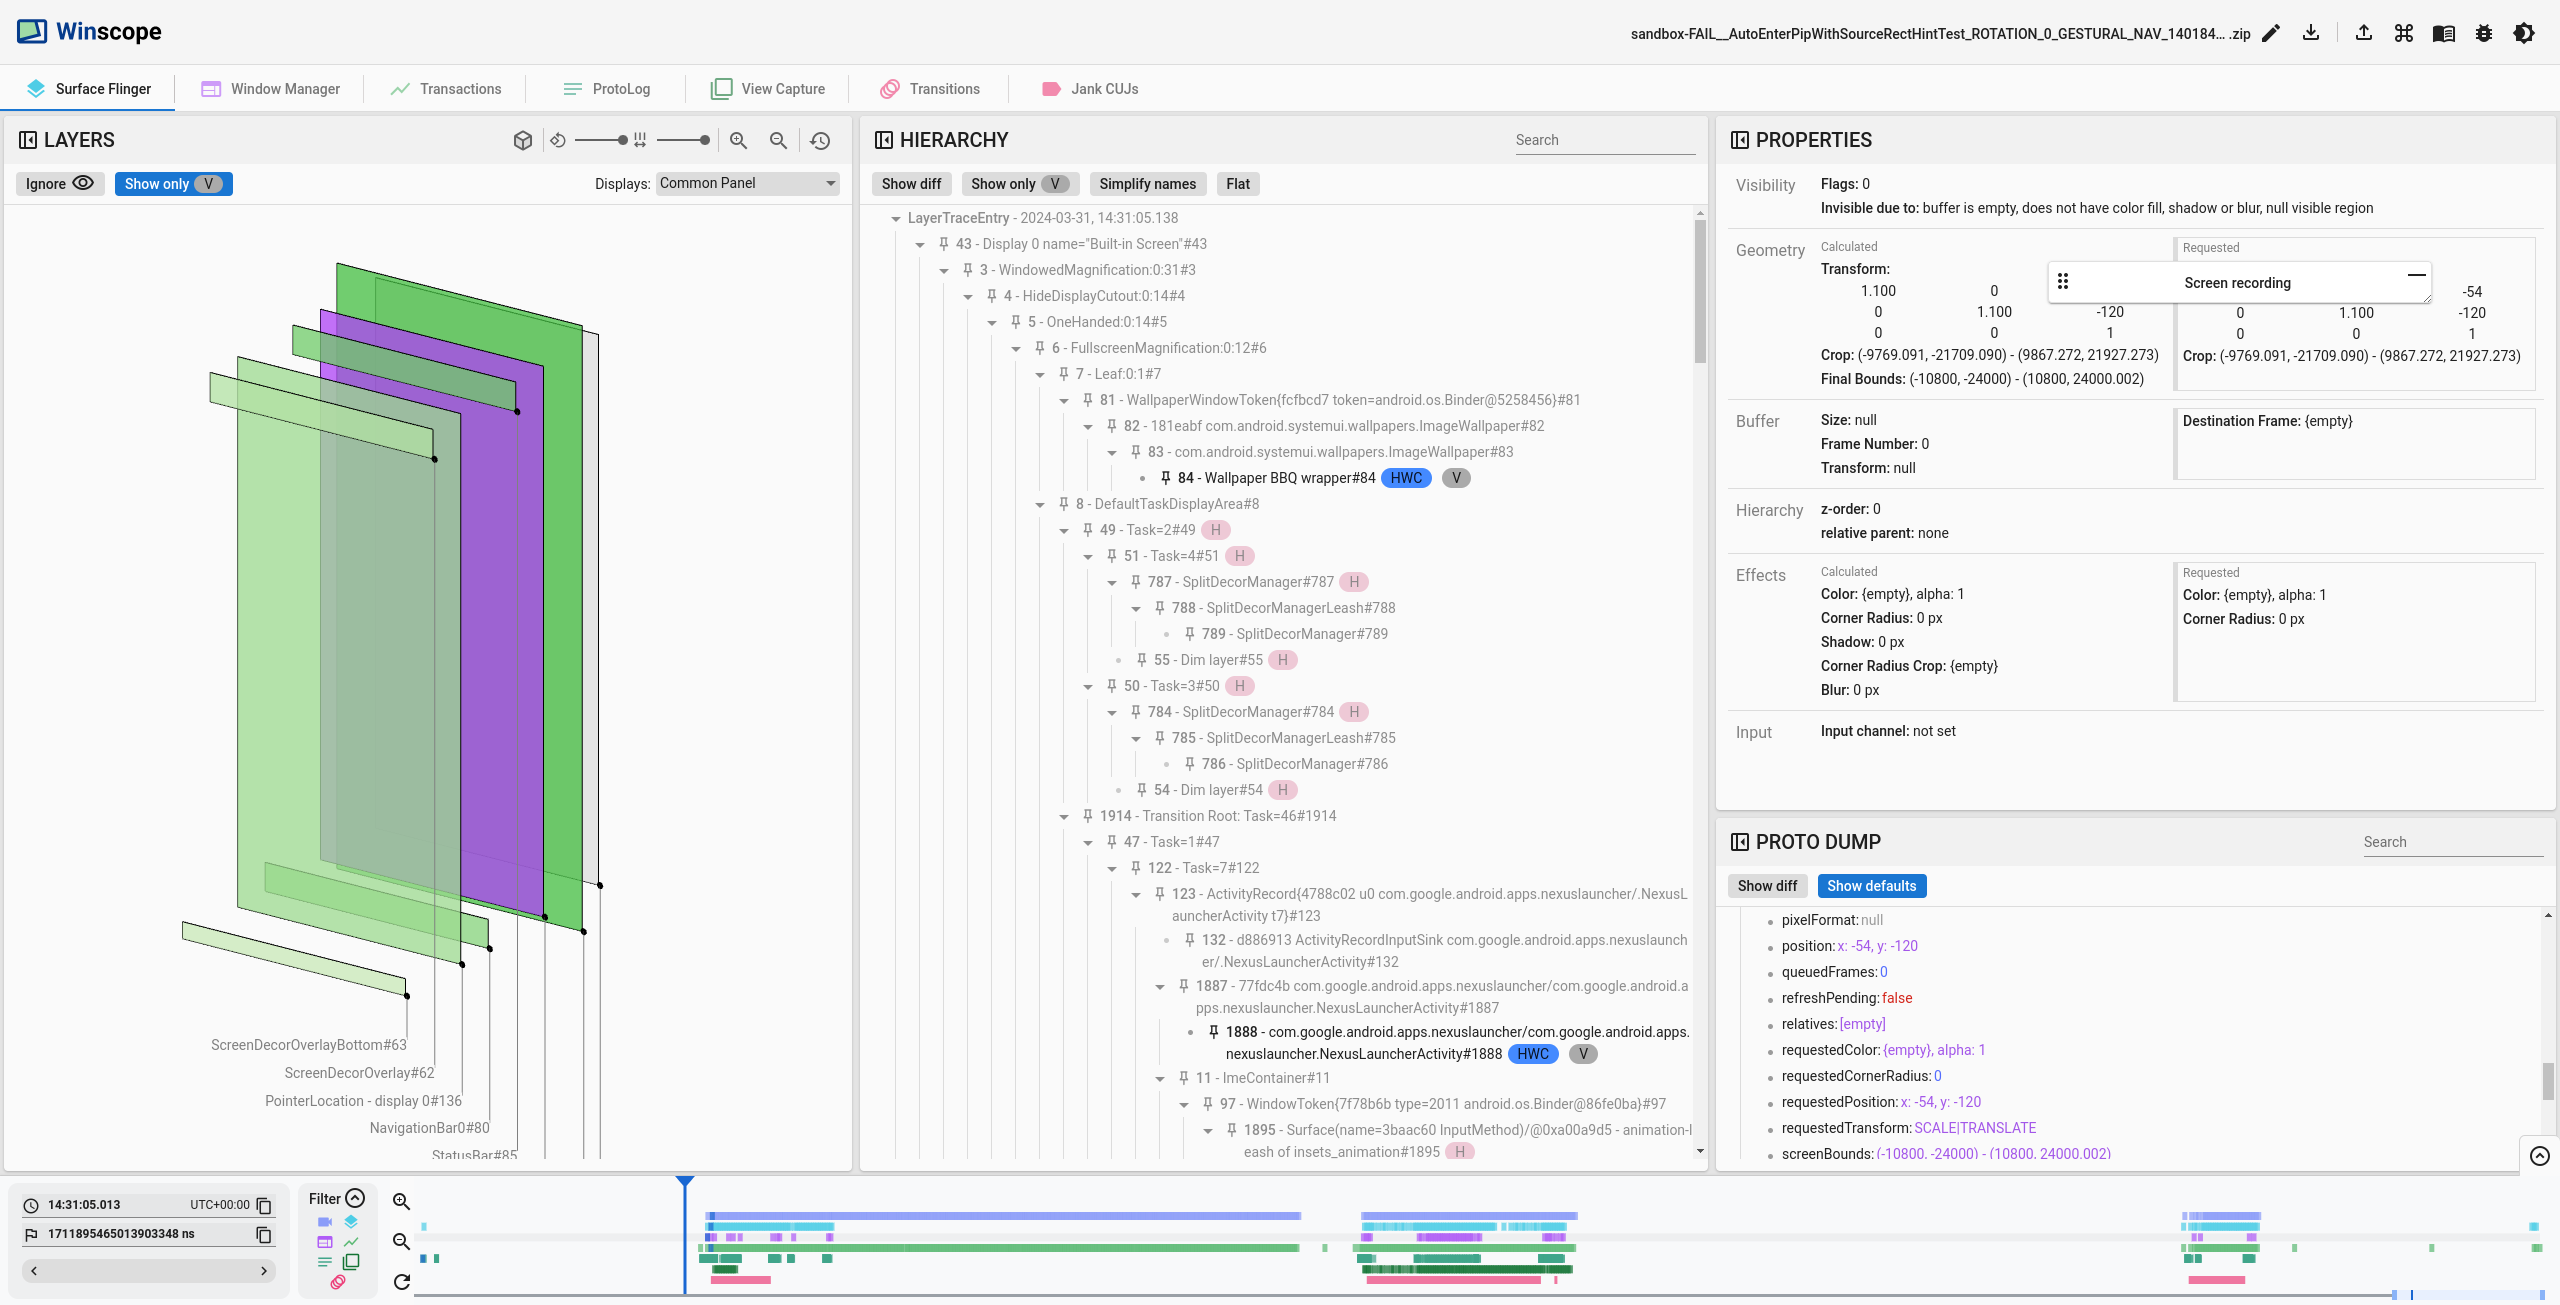Image resolution: width=2560 pixels, height=1305 pixels.
Task: Click the Surface Flinger tab
Action: 103,87
